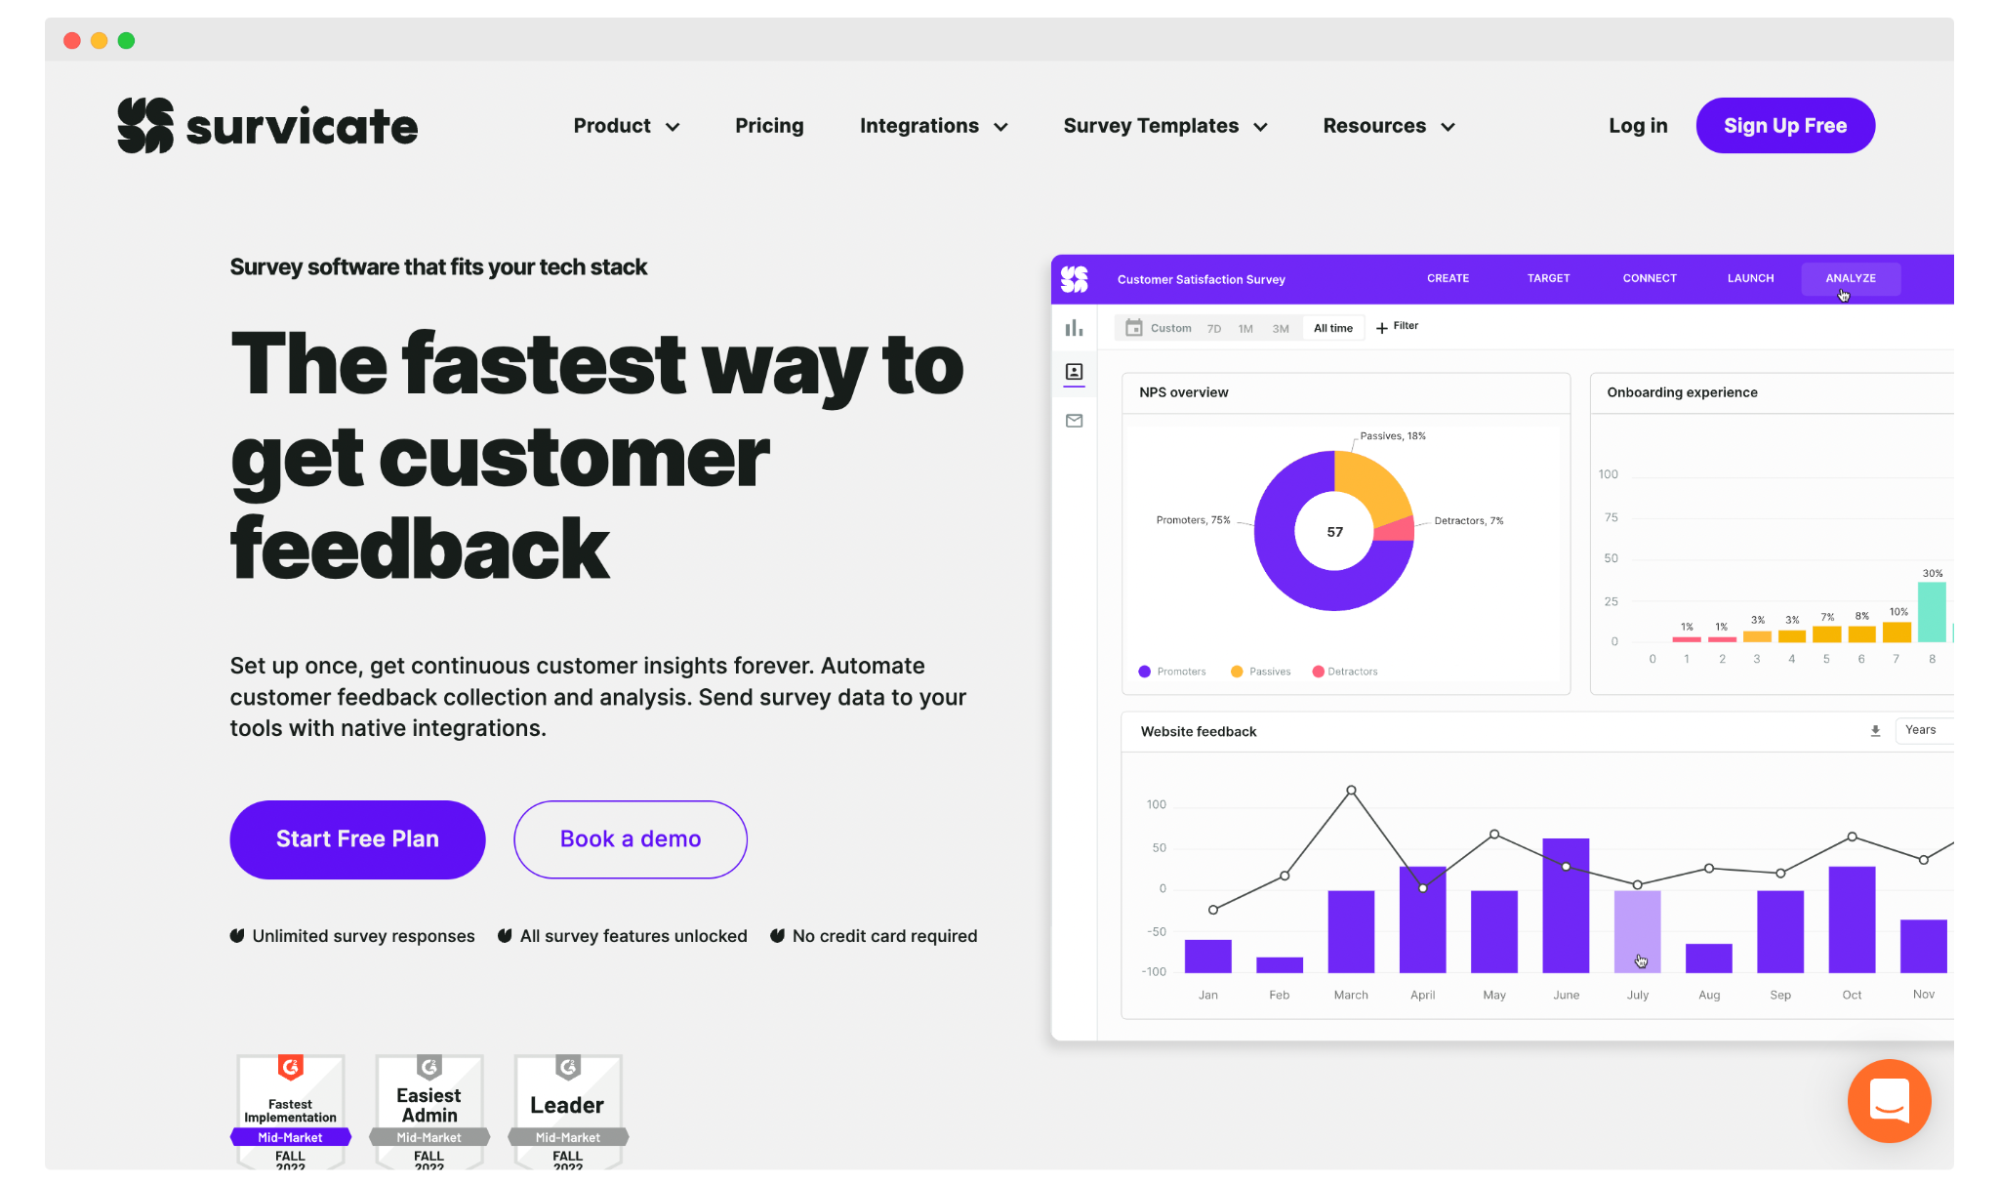Click the Start Free Plan button
This screenshot has height=1187, width=1999.
click(357, 838)
